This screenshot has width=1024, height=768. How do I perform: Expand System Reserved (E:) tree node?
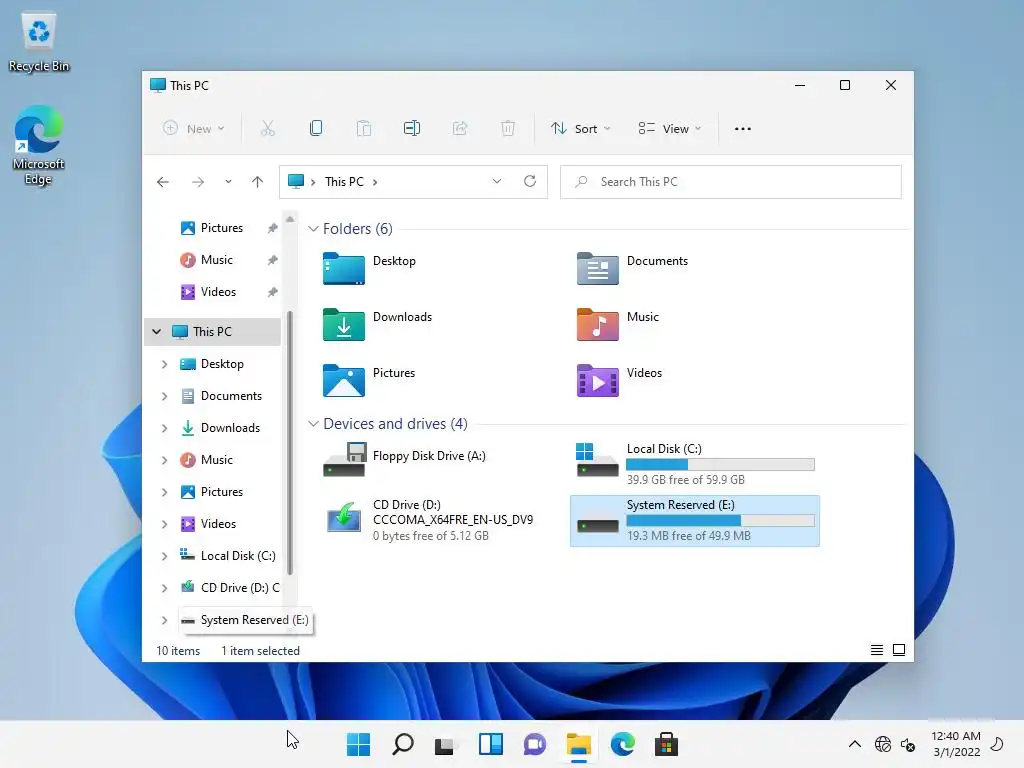coord(165,620)
